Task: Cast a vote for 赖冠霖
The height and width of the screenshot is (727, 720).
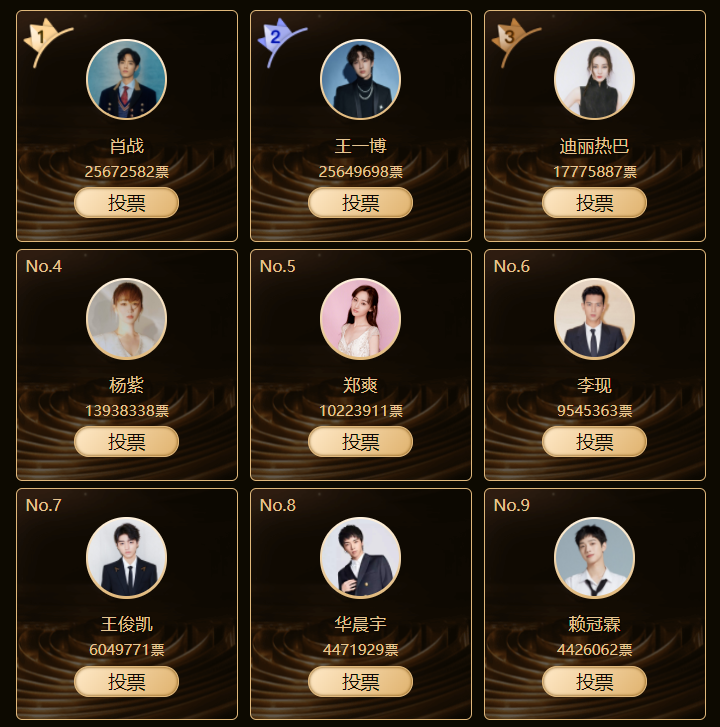Action: (594, 681)
